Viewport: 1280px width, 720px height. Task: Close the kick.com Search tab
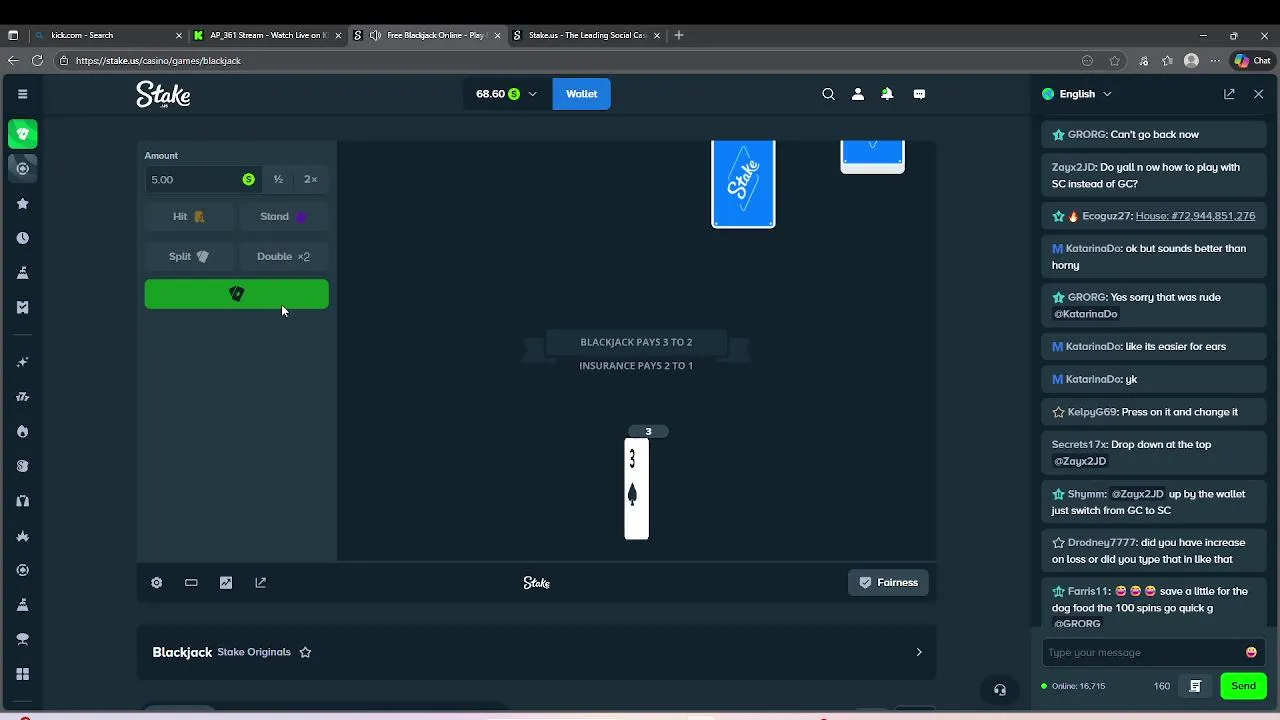179,35
